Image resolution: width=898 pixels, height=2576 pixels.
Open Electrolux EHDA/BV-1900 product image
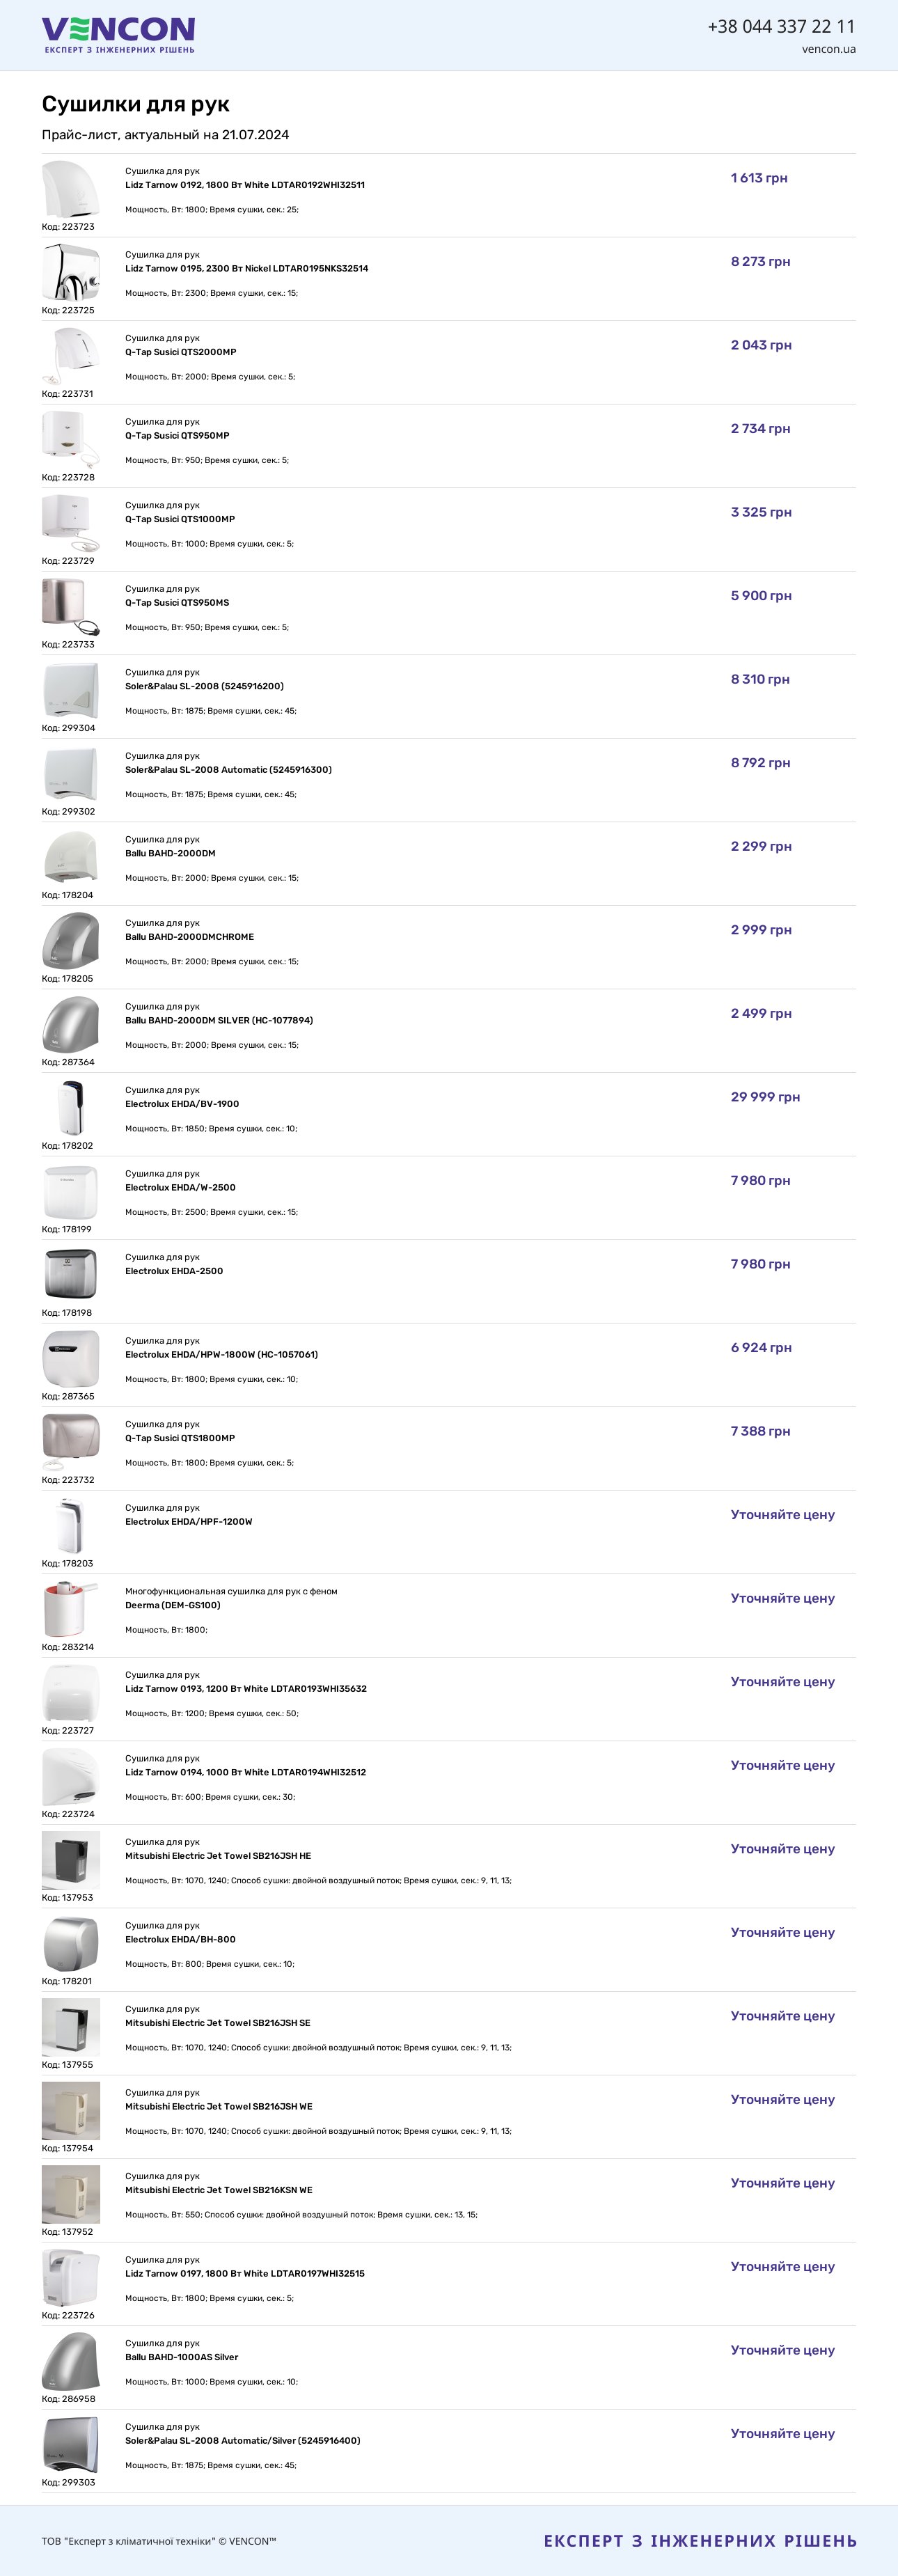click(x=71, y=1108)
